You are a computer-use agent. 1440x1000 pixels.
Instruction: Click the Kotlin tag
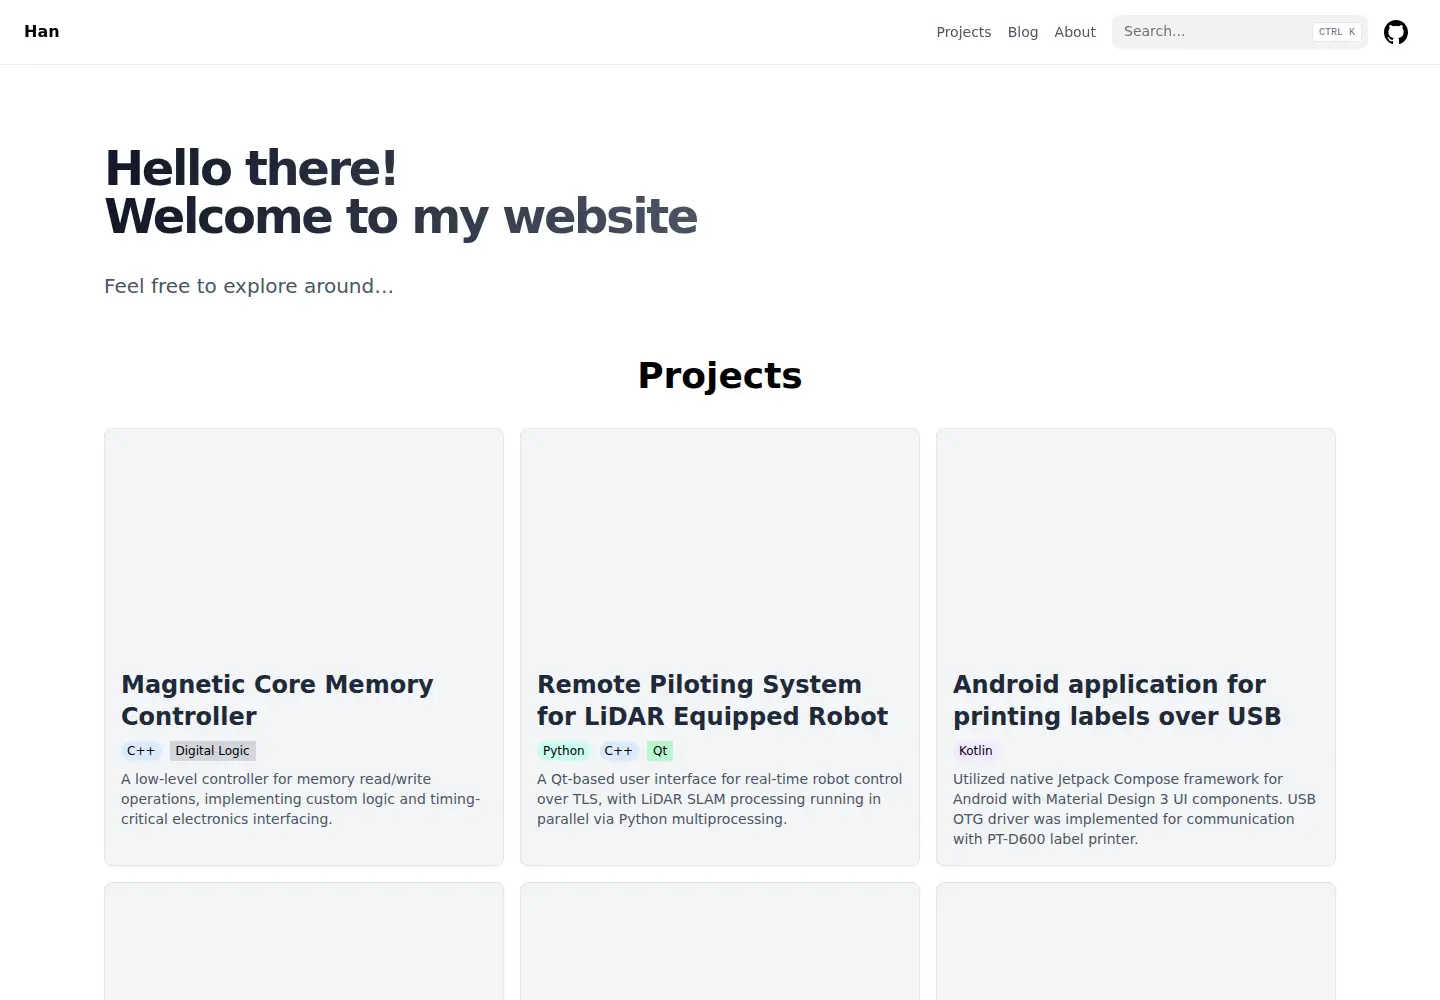pyautogui.click(x=976, y=751)
